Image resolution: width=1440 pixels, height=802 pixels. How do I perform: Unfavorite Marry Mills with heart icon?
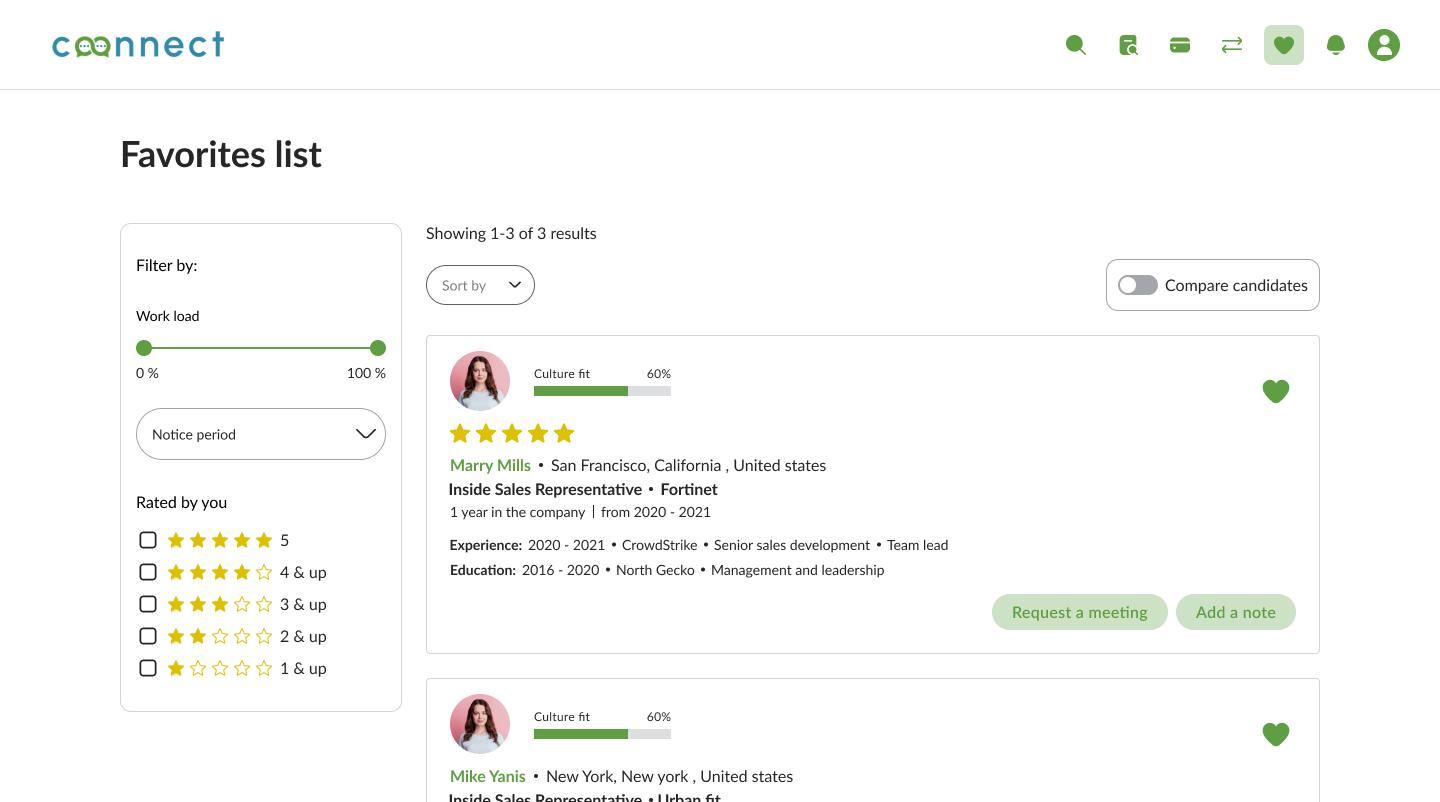click(1275, 391)
